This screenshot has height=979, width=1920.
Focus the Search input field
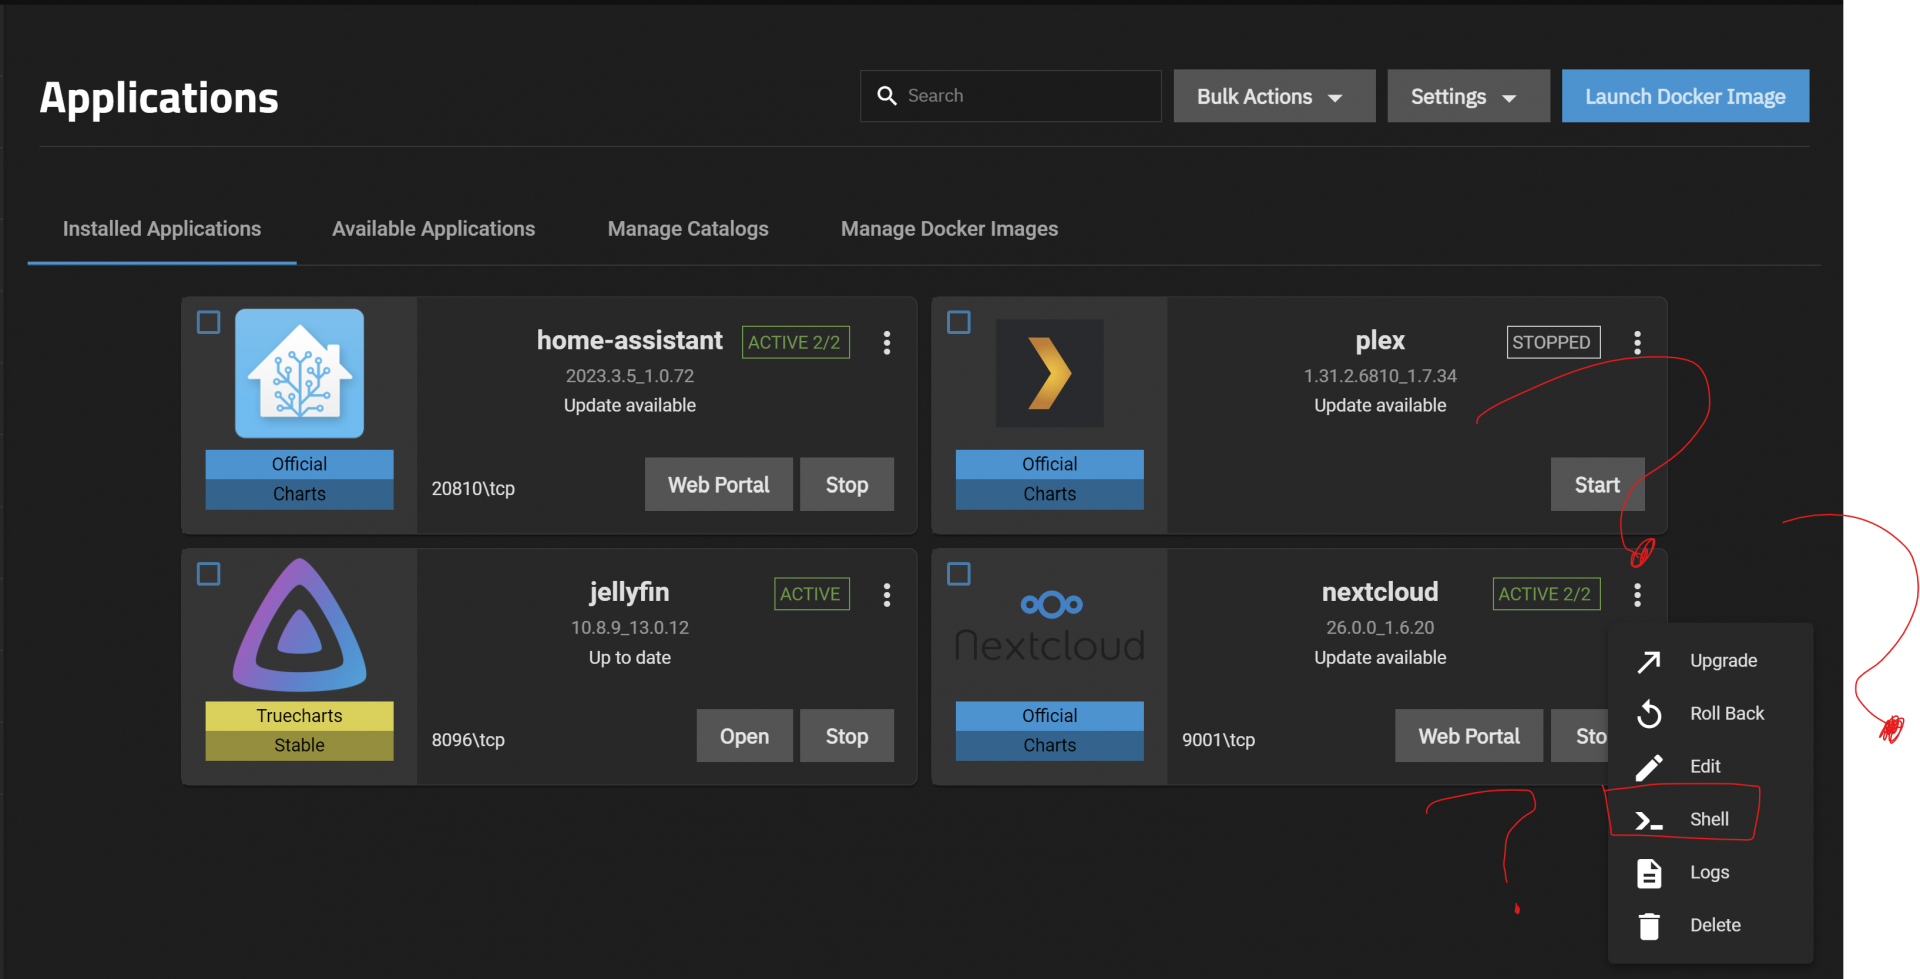pos(1010,96)
